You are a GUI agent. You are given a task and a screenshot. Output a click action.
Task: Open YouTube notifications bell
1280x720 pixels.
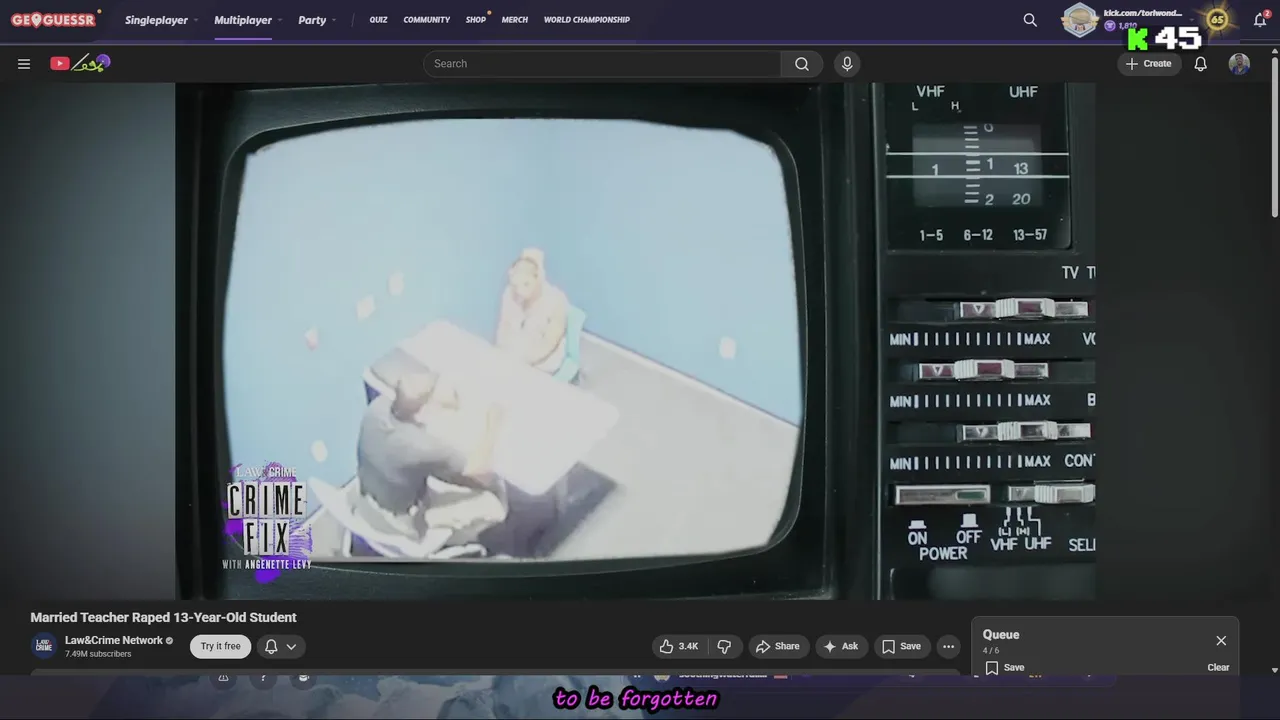click(1201, 63)
